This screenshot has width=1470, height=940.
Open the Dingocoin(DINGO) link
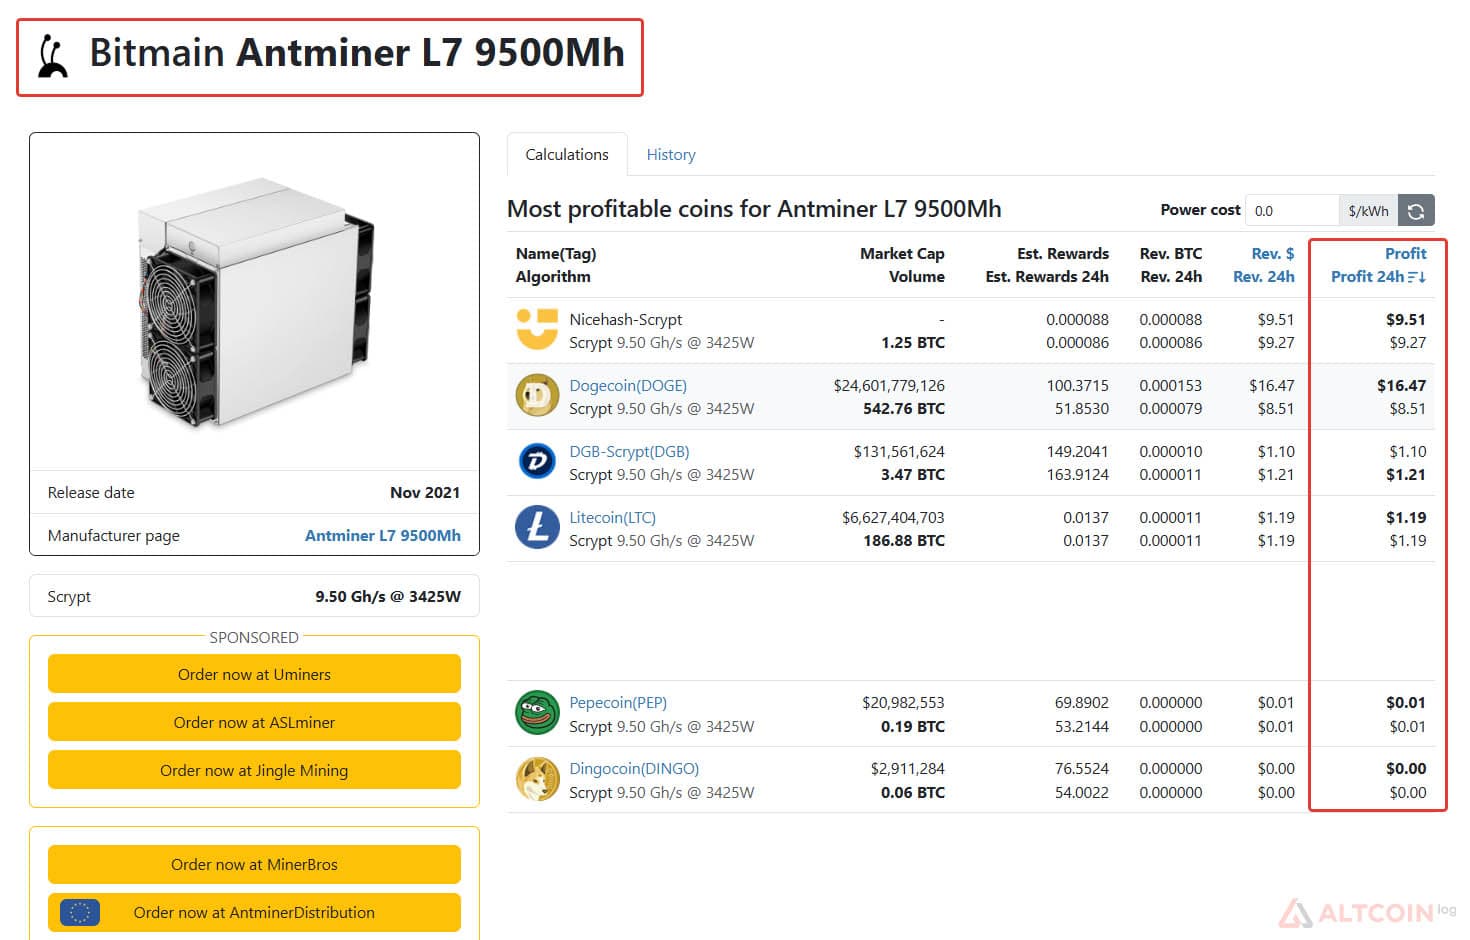[x=634, y=768]
